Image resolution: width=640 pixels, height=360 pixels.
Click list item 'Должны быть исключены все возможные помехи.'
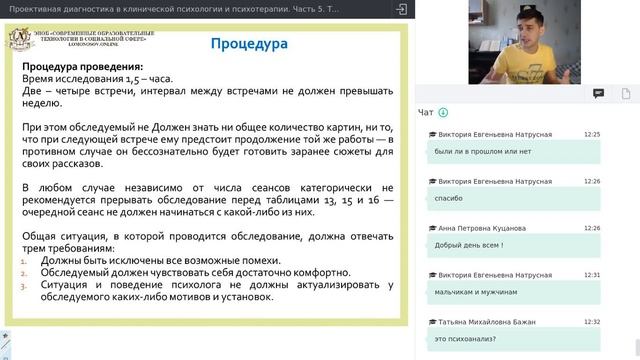coord(160,260)
